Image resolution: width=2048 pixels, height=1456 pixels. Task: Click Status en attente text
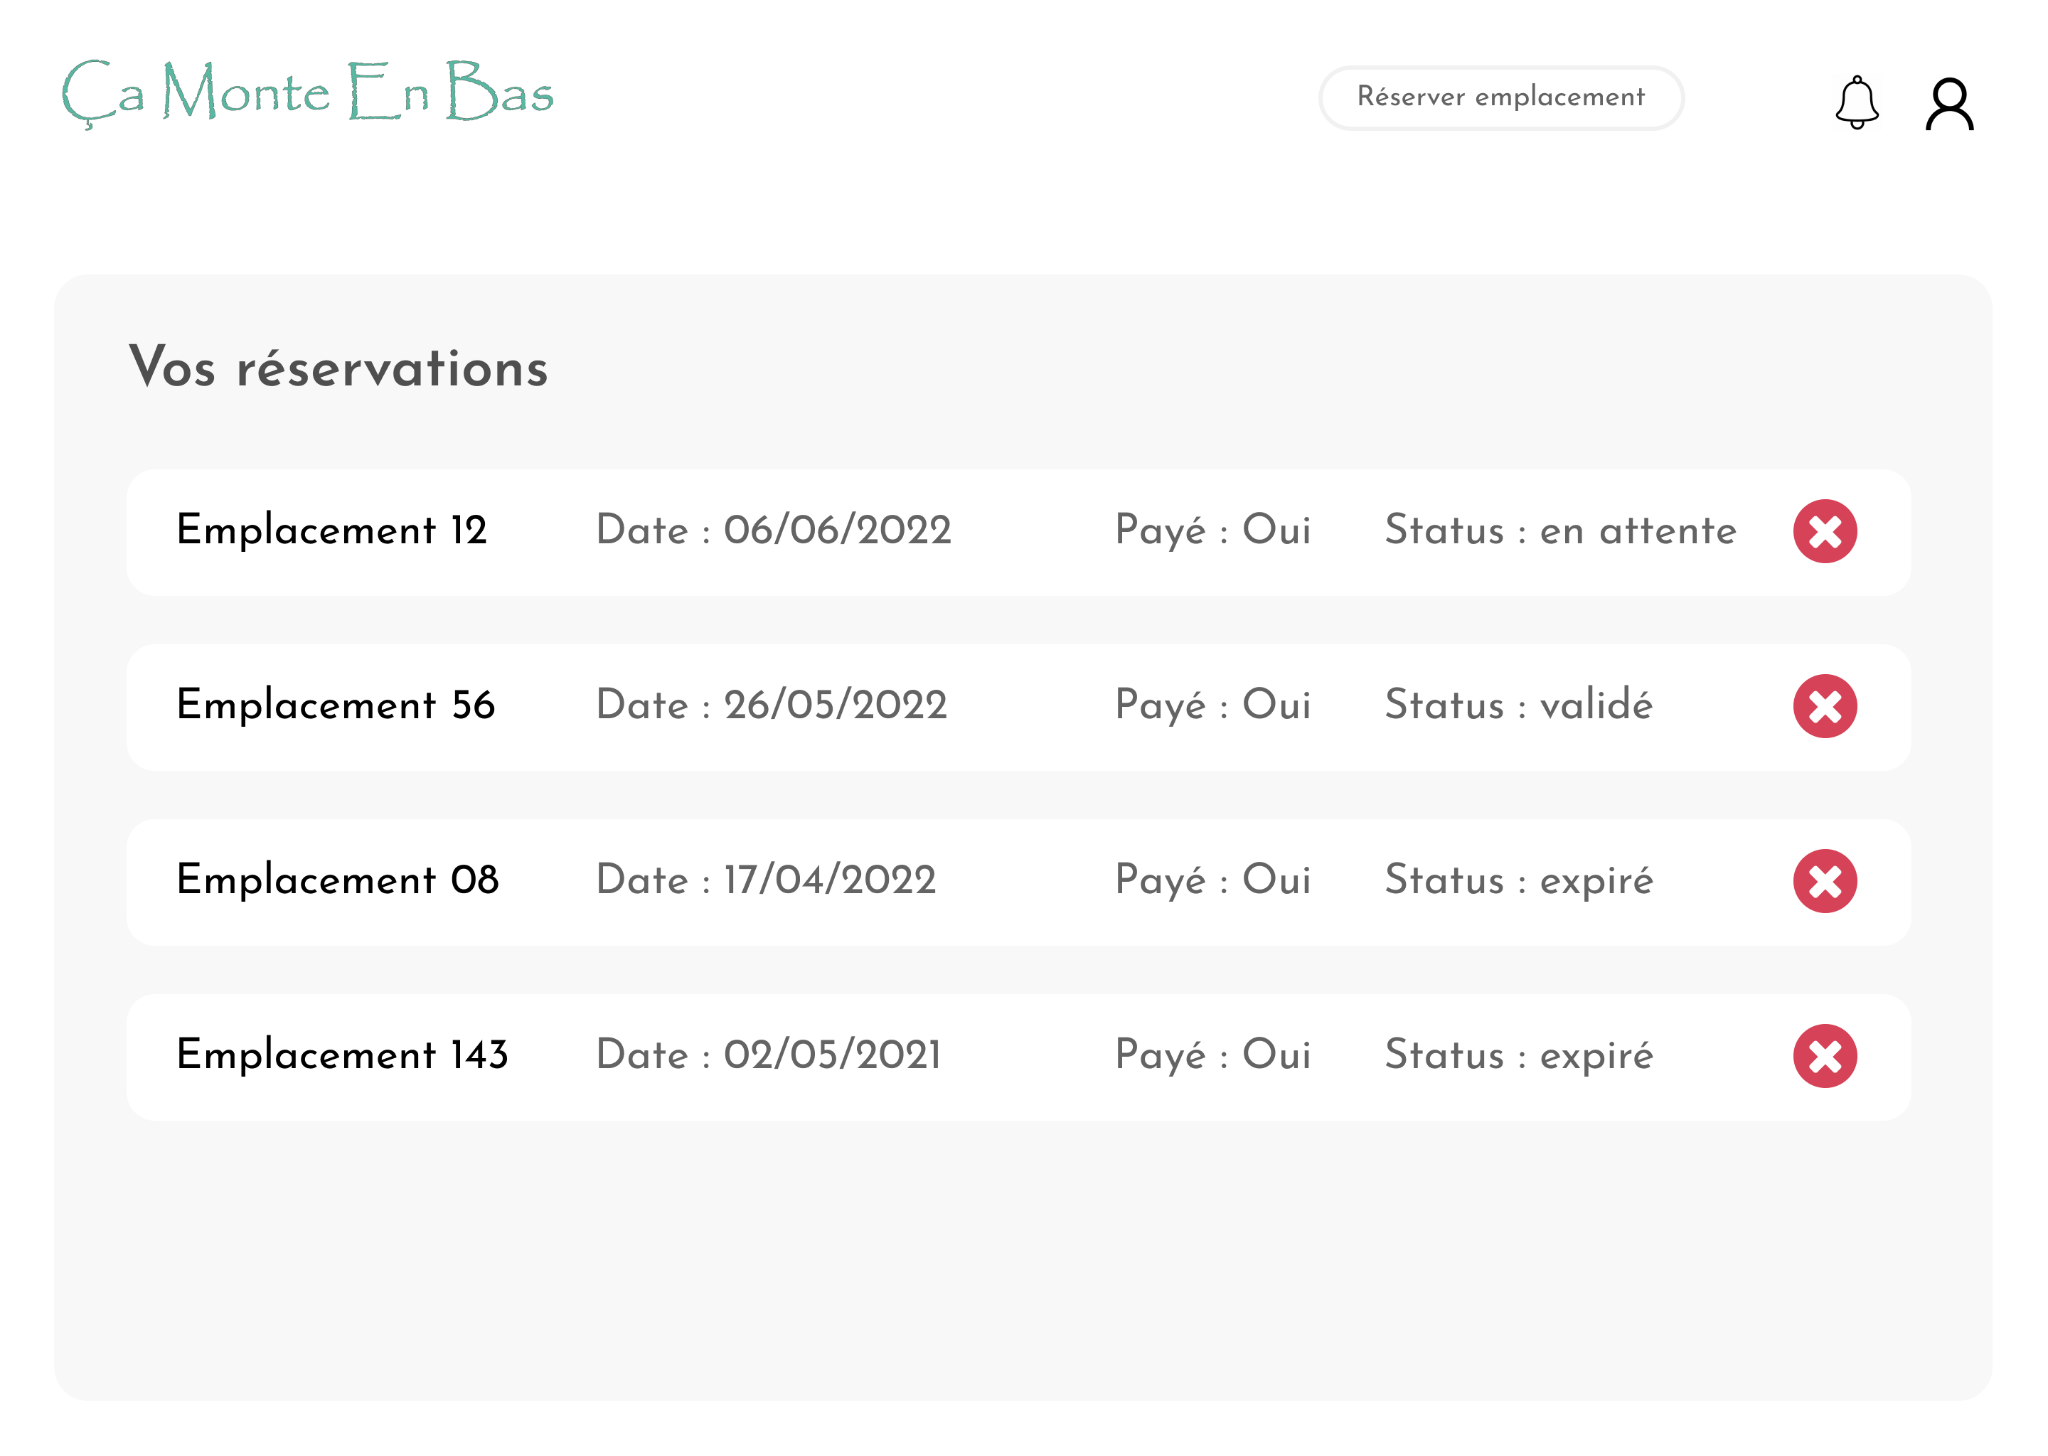1560,530
